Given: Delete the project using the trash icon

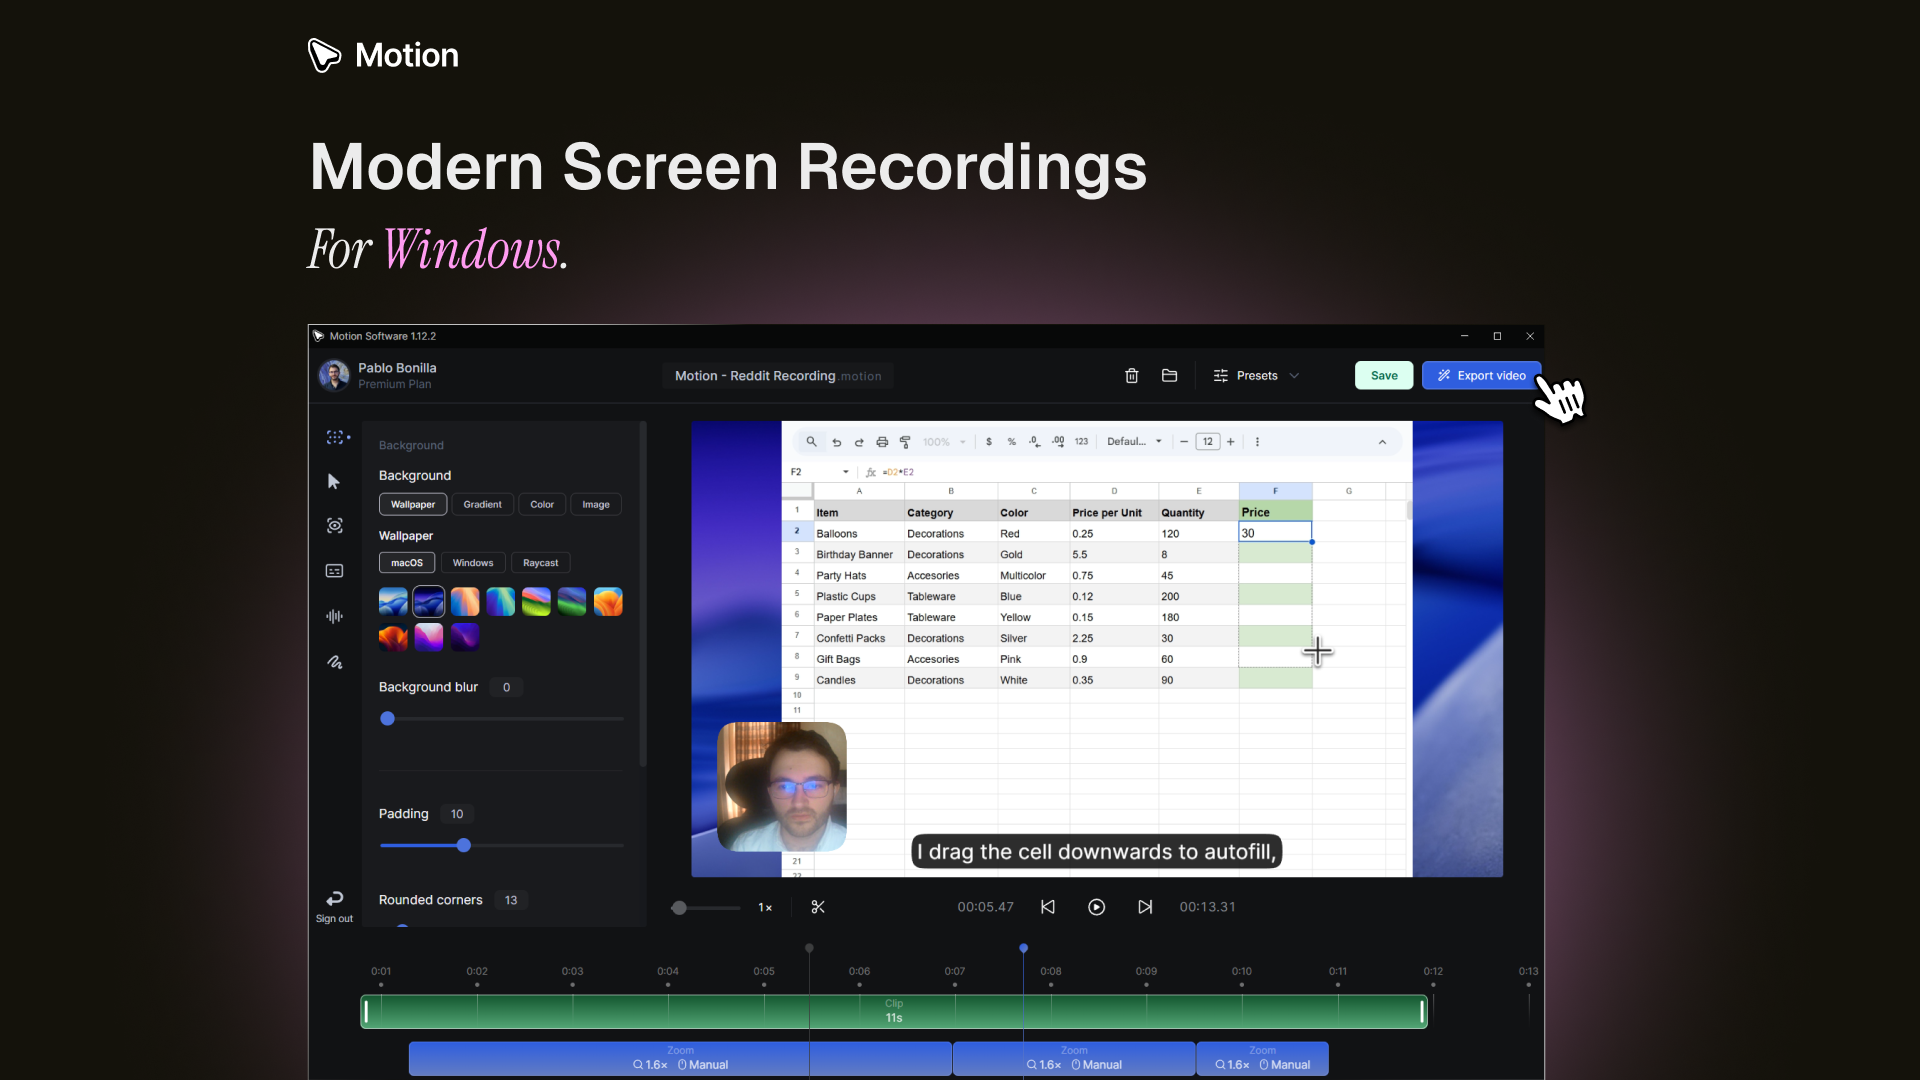Looking at the screenshot, I should [x=1131, y=375].
